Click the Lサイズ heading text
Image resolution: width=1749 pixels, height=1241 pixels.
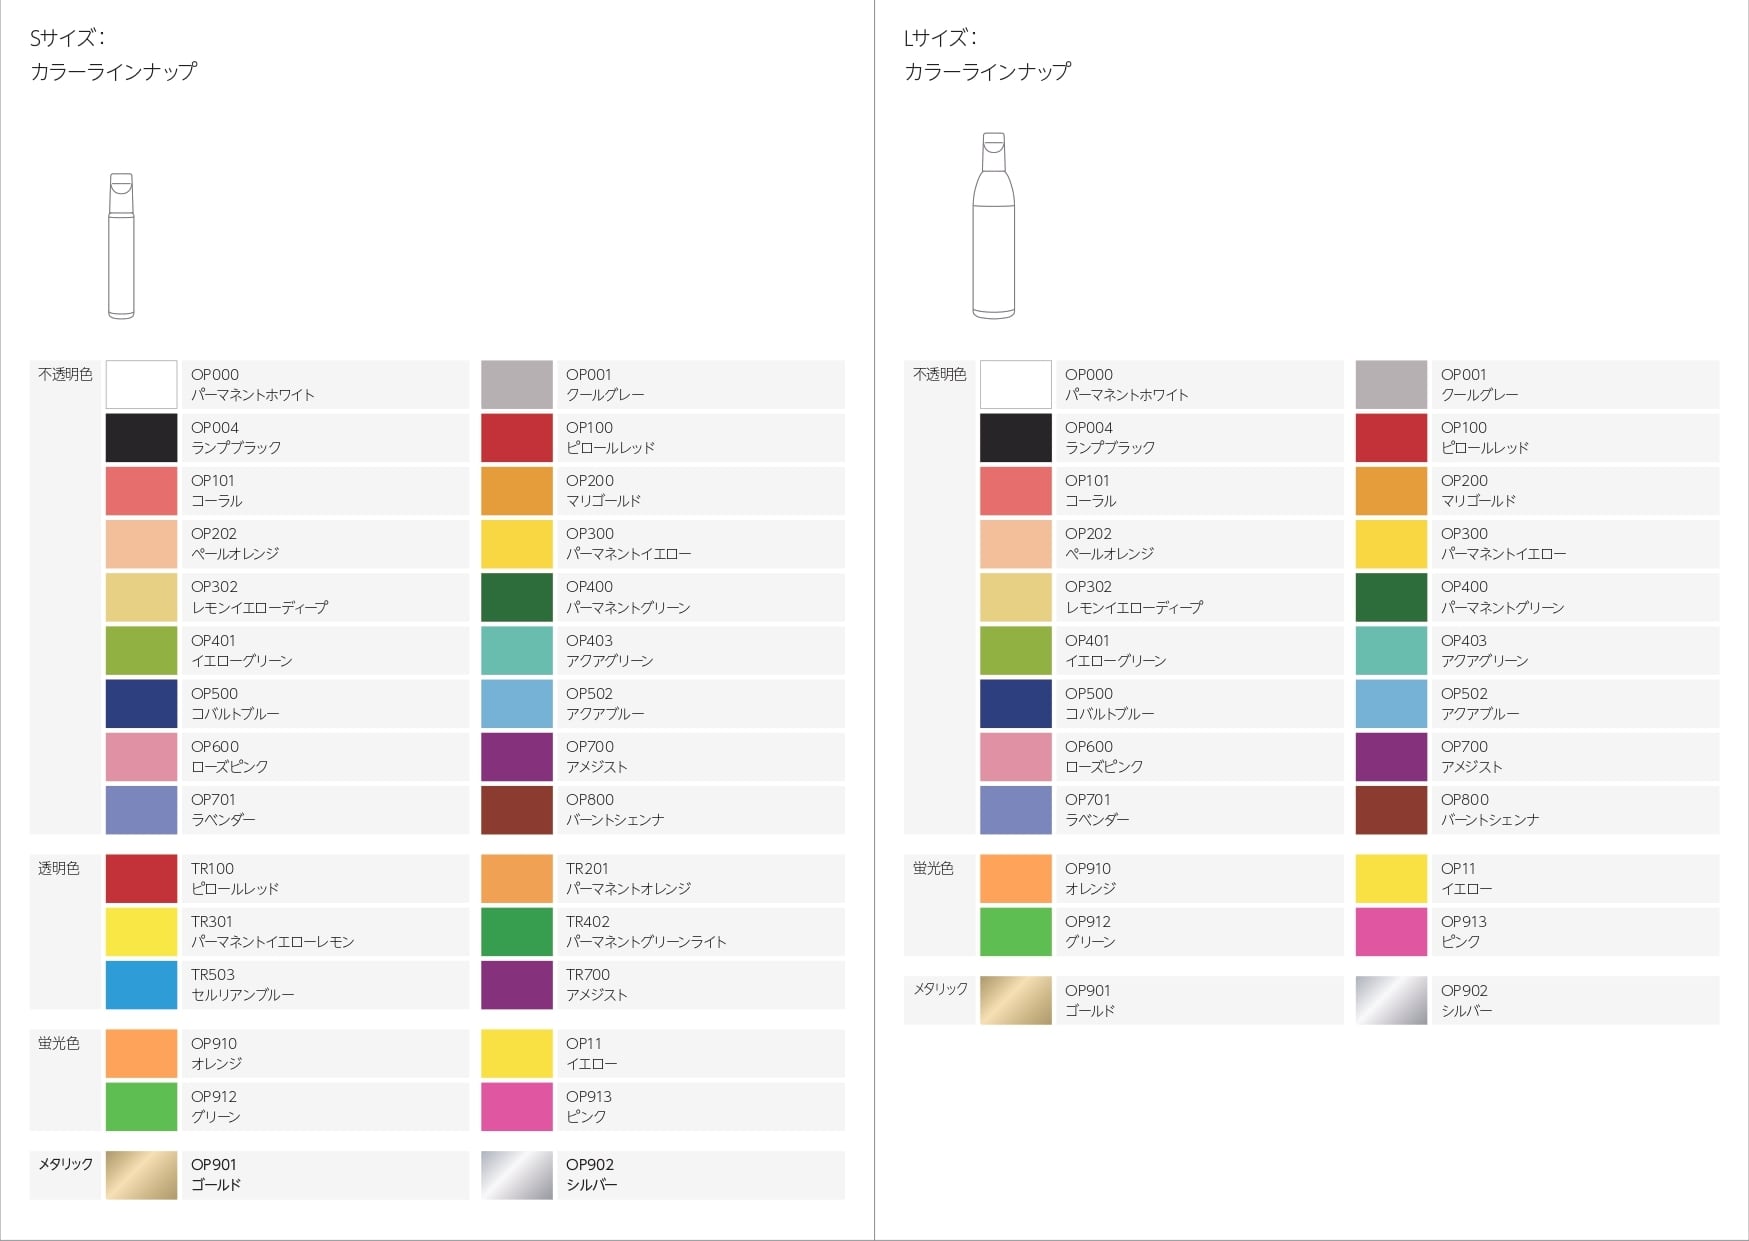(x=941, y=38)
